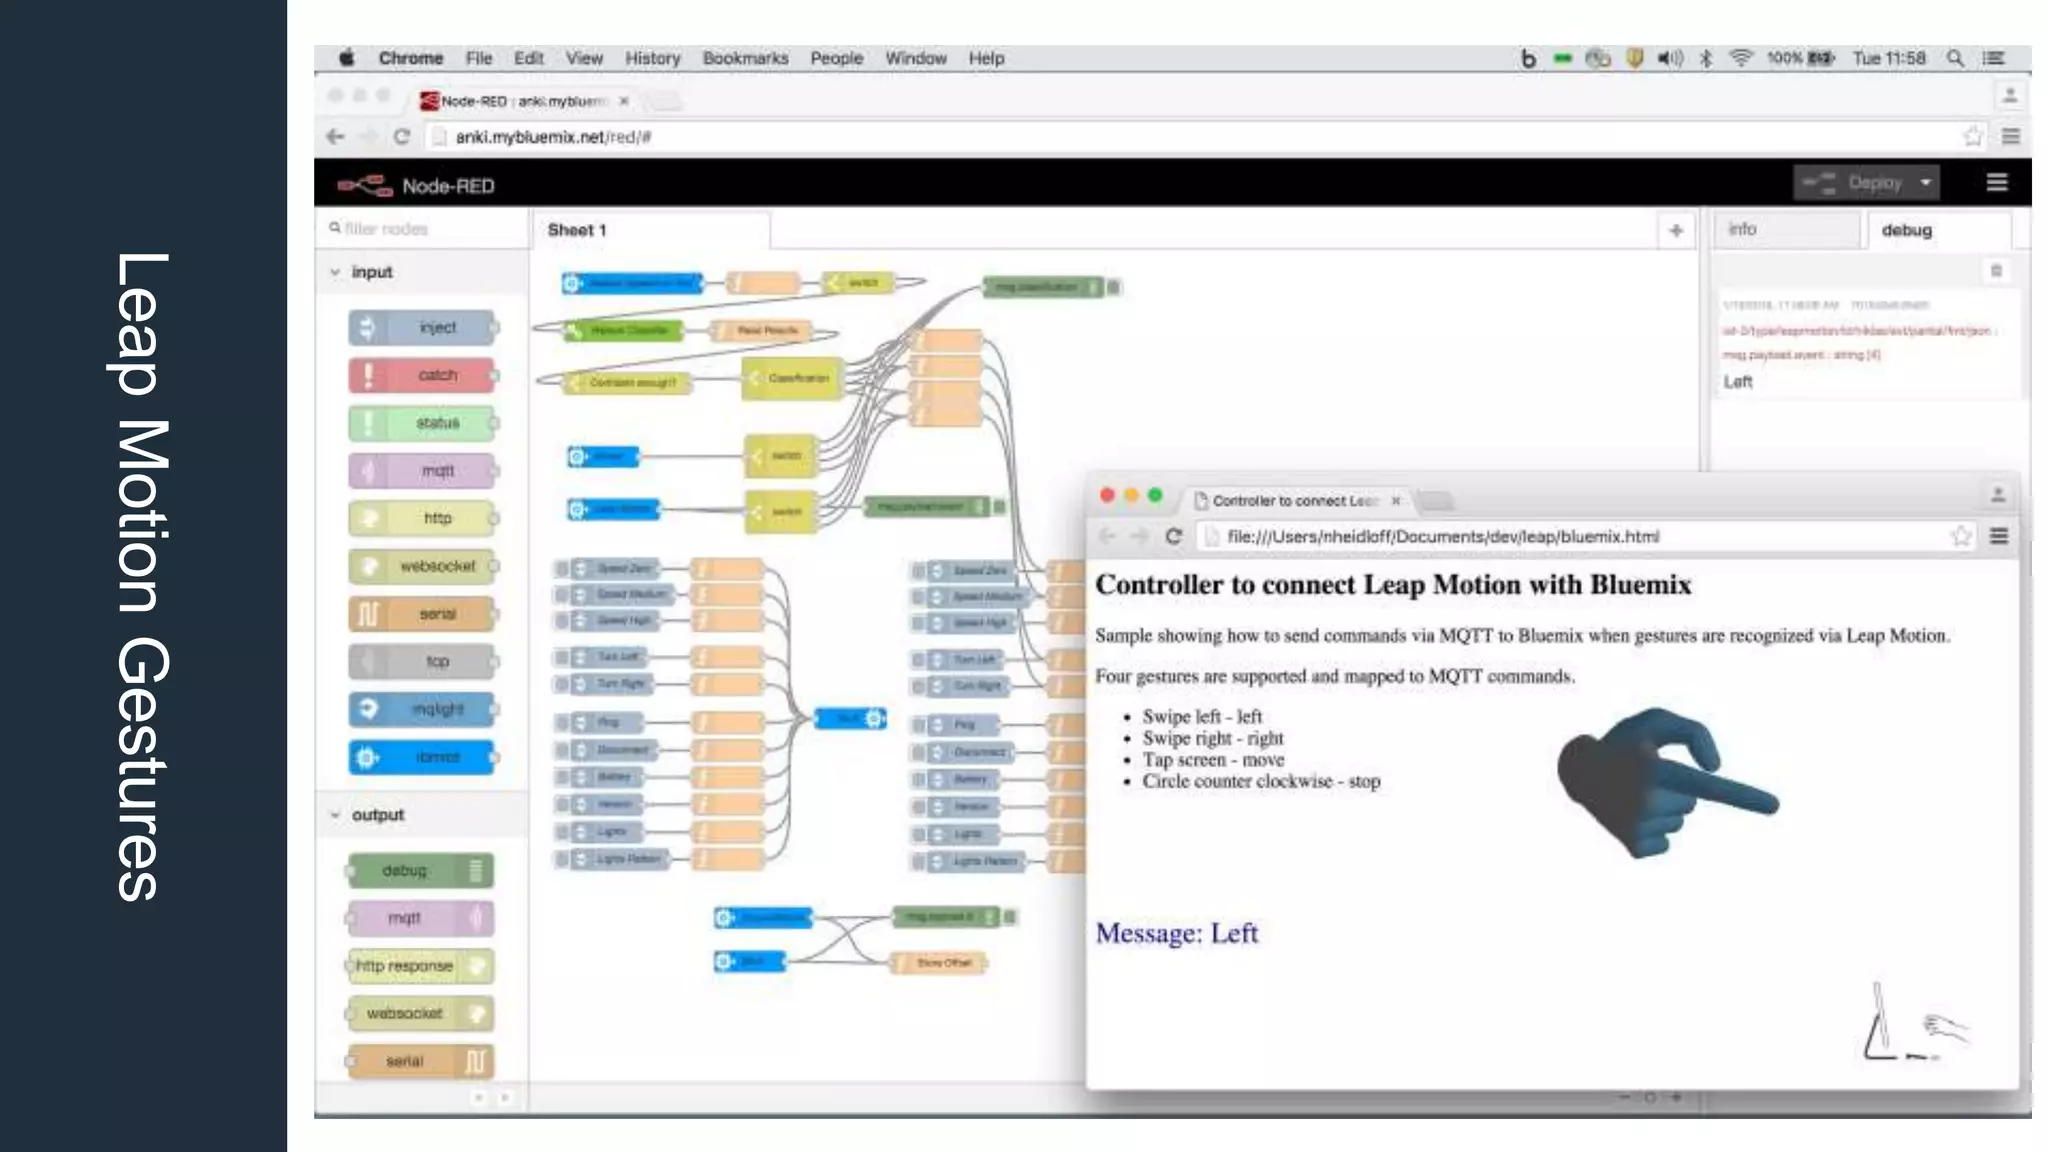Select the catch node in input palette
Image resolution: width=2048 pixels, height=1152 pixels.
tap(424, 375)
